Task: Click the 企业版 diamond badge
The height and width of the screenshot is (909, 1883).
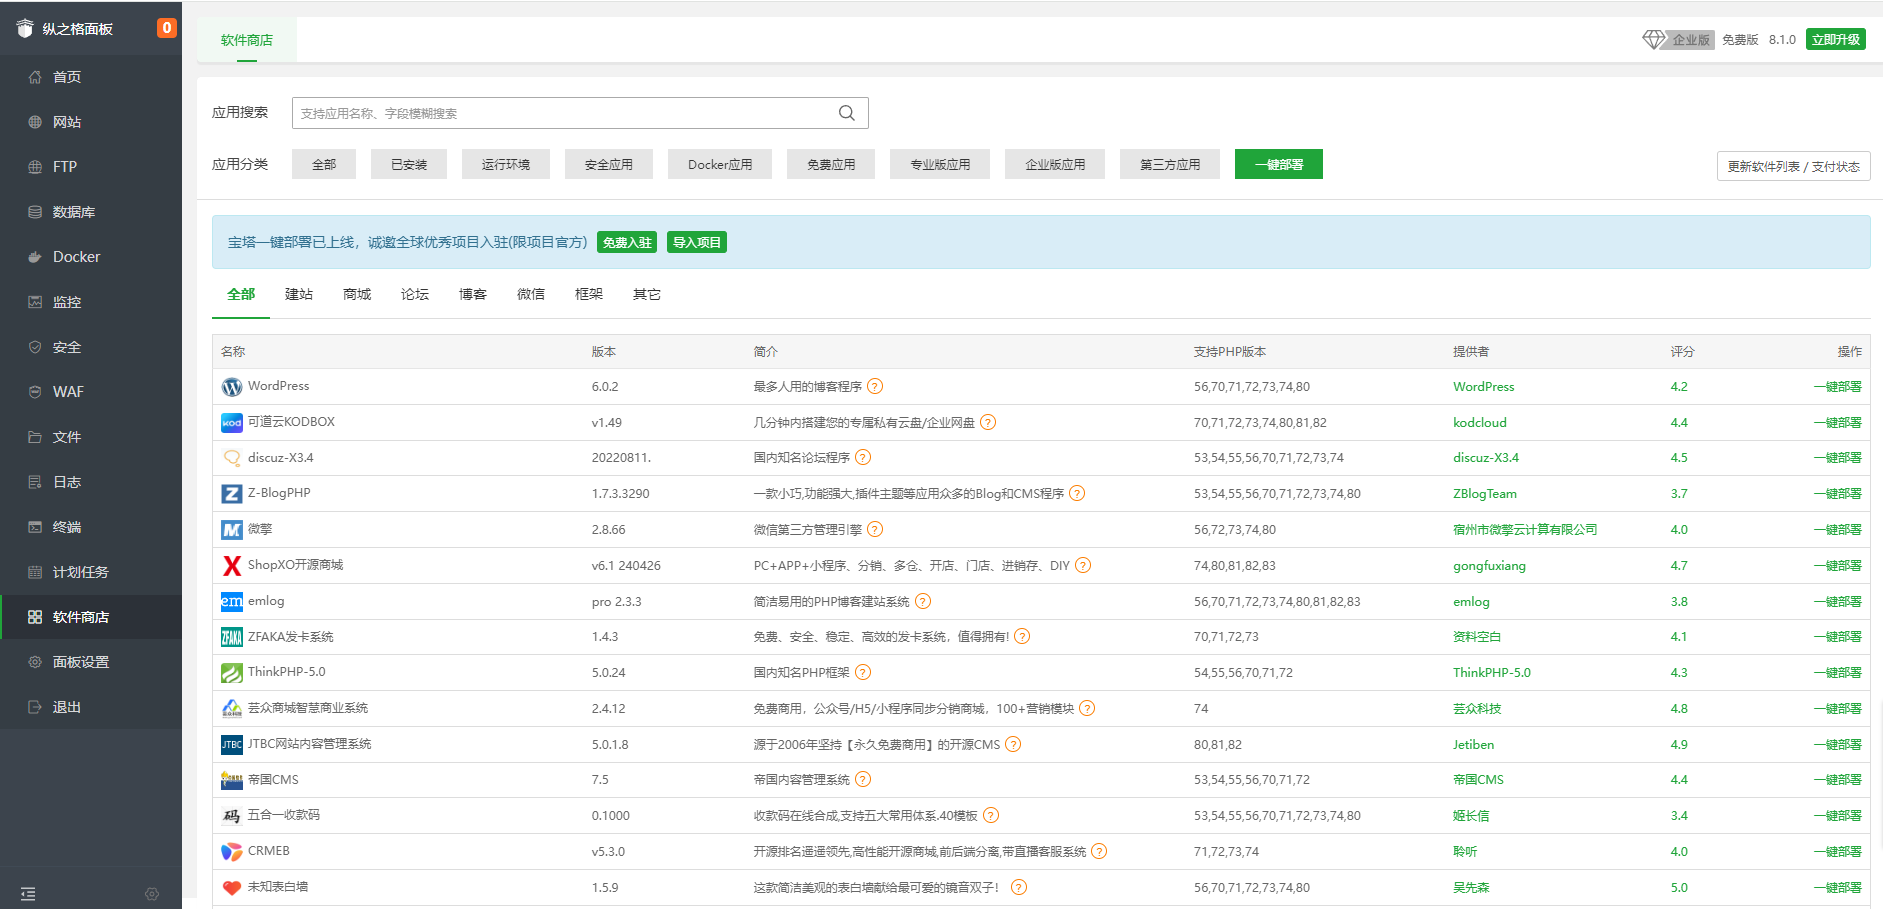Action: 1678,40
